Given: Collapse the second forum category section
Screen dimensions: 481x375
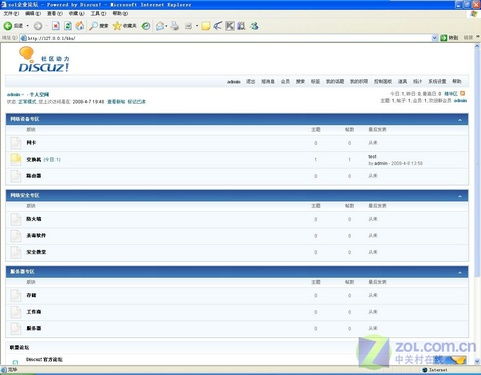Looking at the screenshot, I should (x=460, y=196).
